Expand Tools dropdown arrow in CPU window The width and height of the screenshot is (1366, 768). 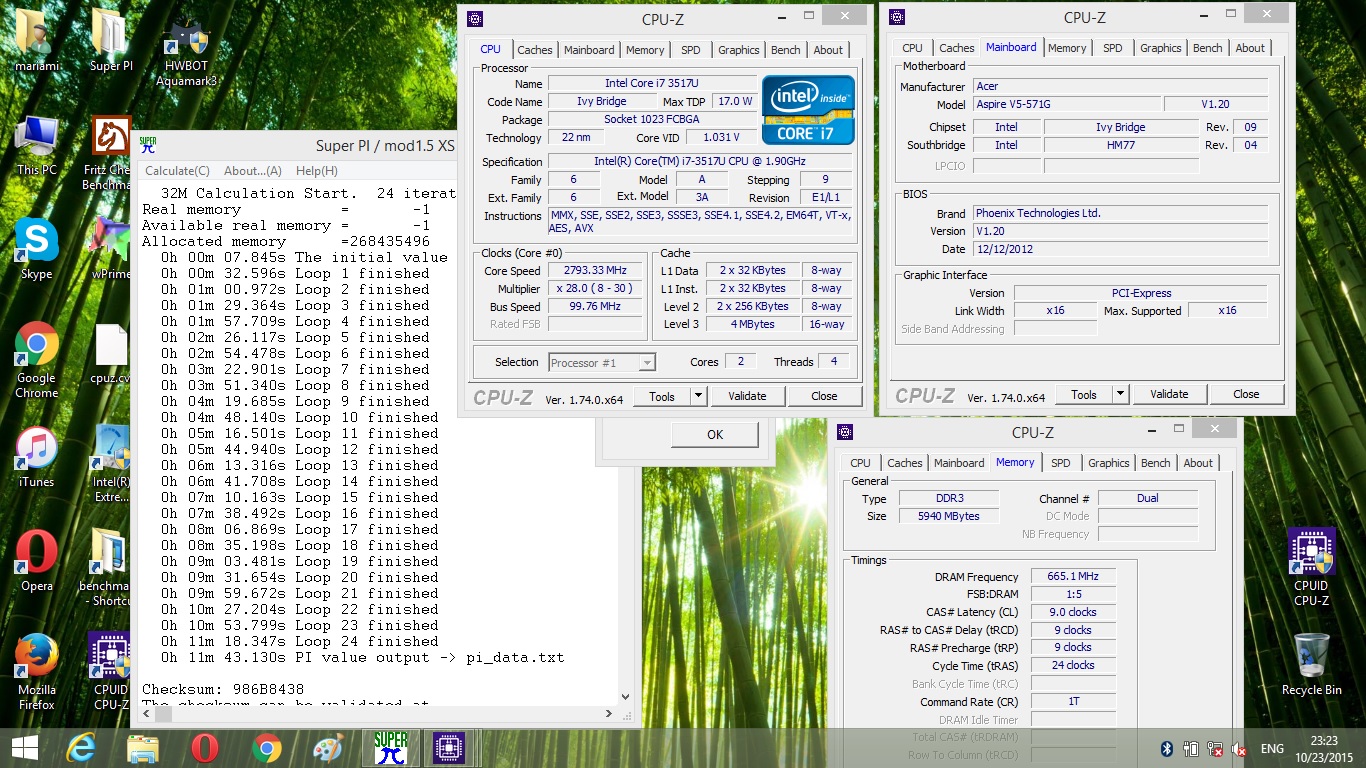click(698, 396)
